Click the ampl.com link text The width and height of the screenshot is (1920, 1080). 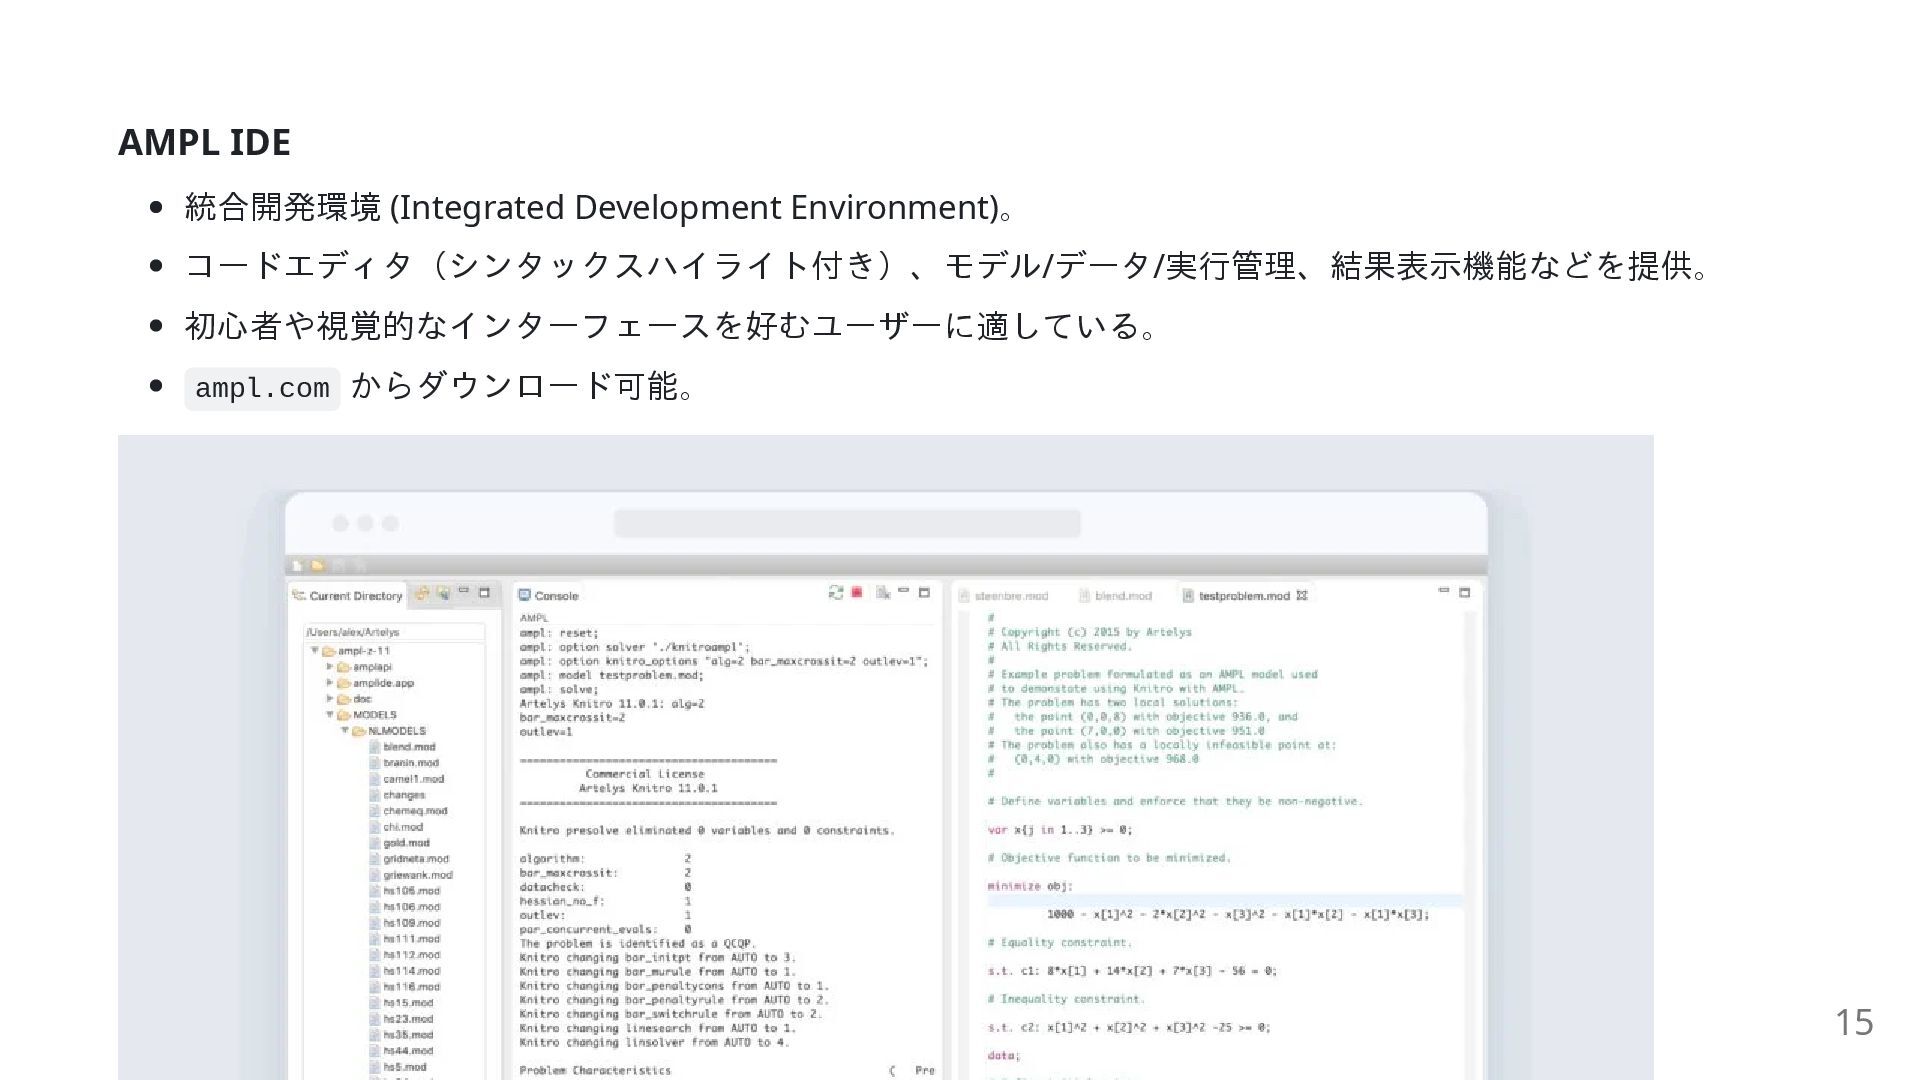(x=262, y=389)
